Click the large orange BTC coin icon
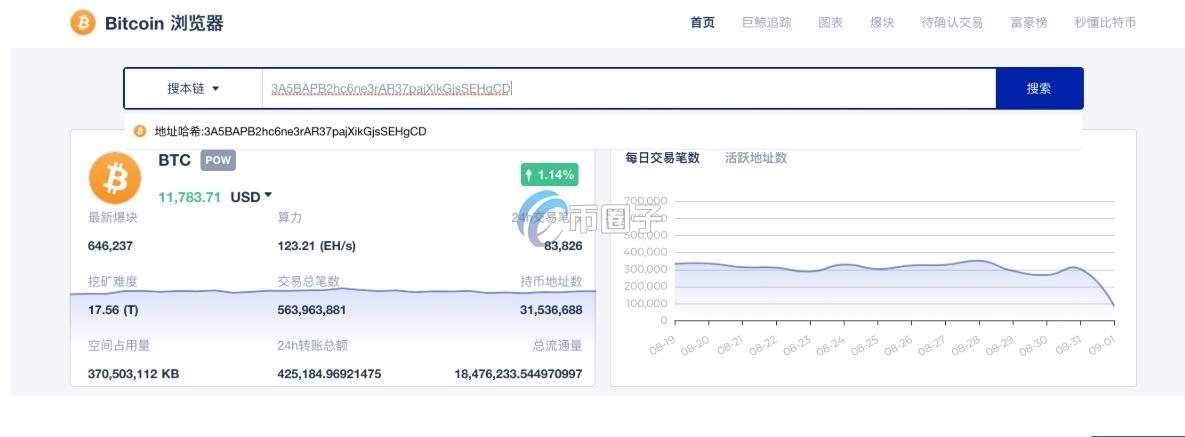This screenshot has height=437, width=1185. point(115,178)
